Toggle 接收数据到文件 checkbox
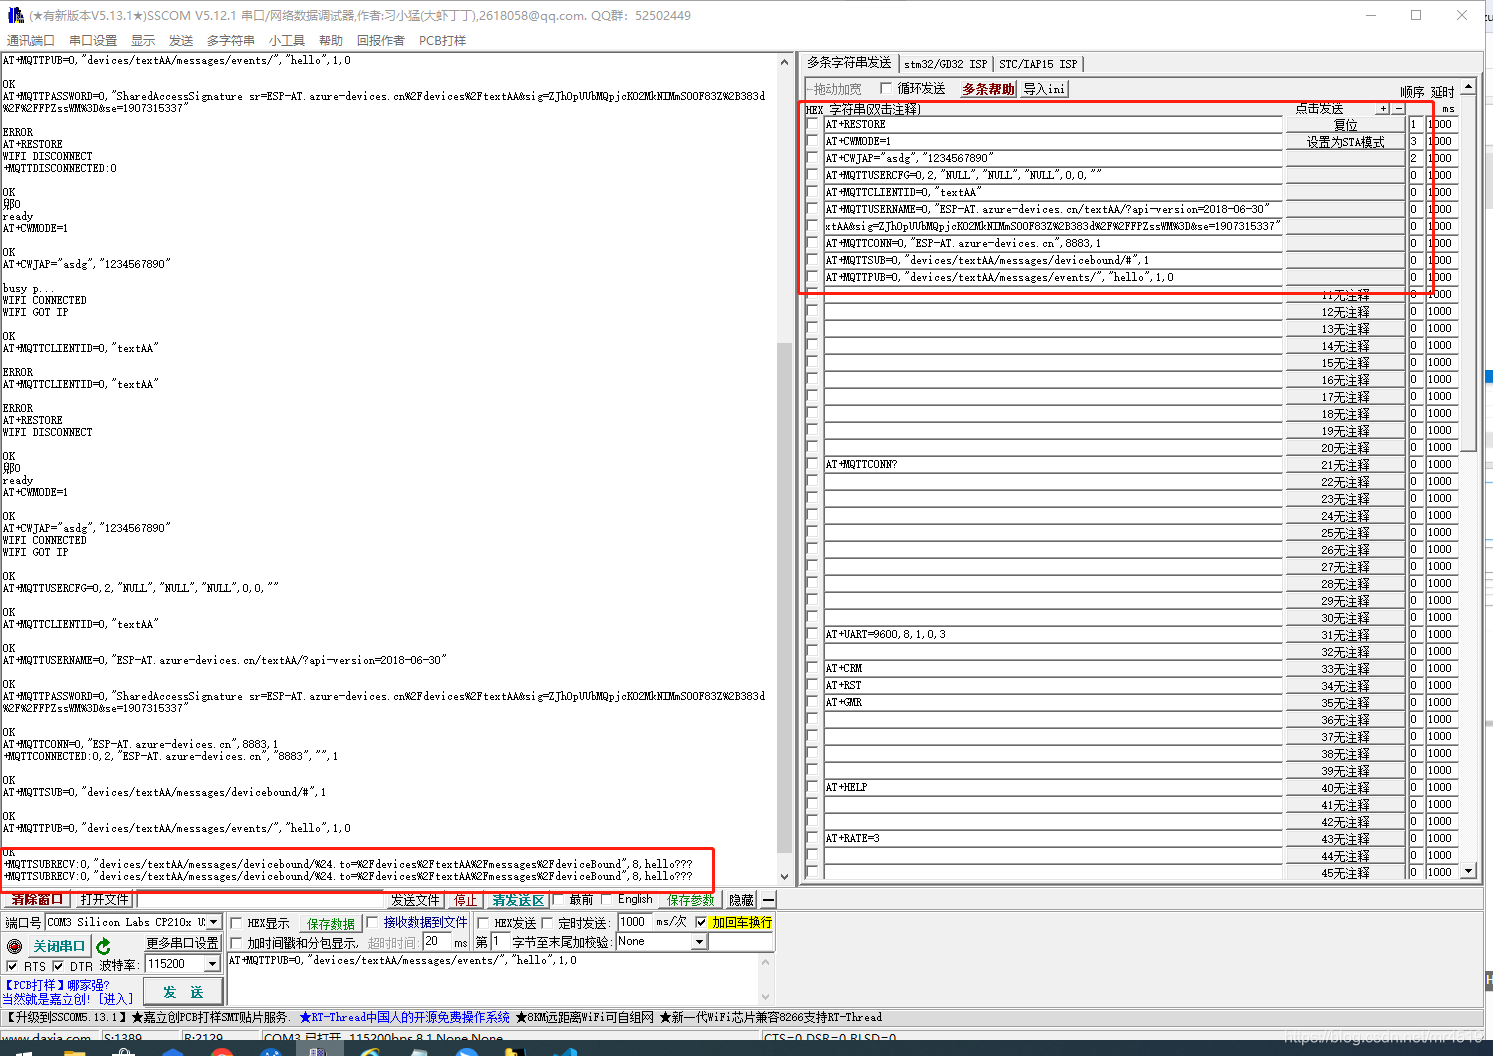Image resolution: width=1493 pixels, height=1056 pixels. 373,923
